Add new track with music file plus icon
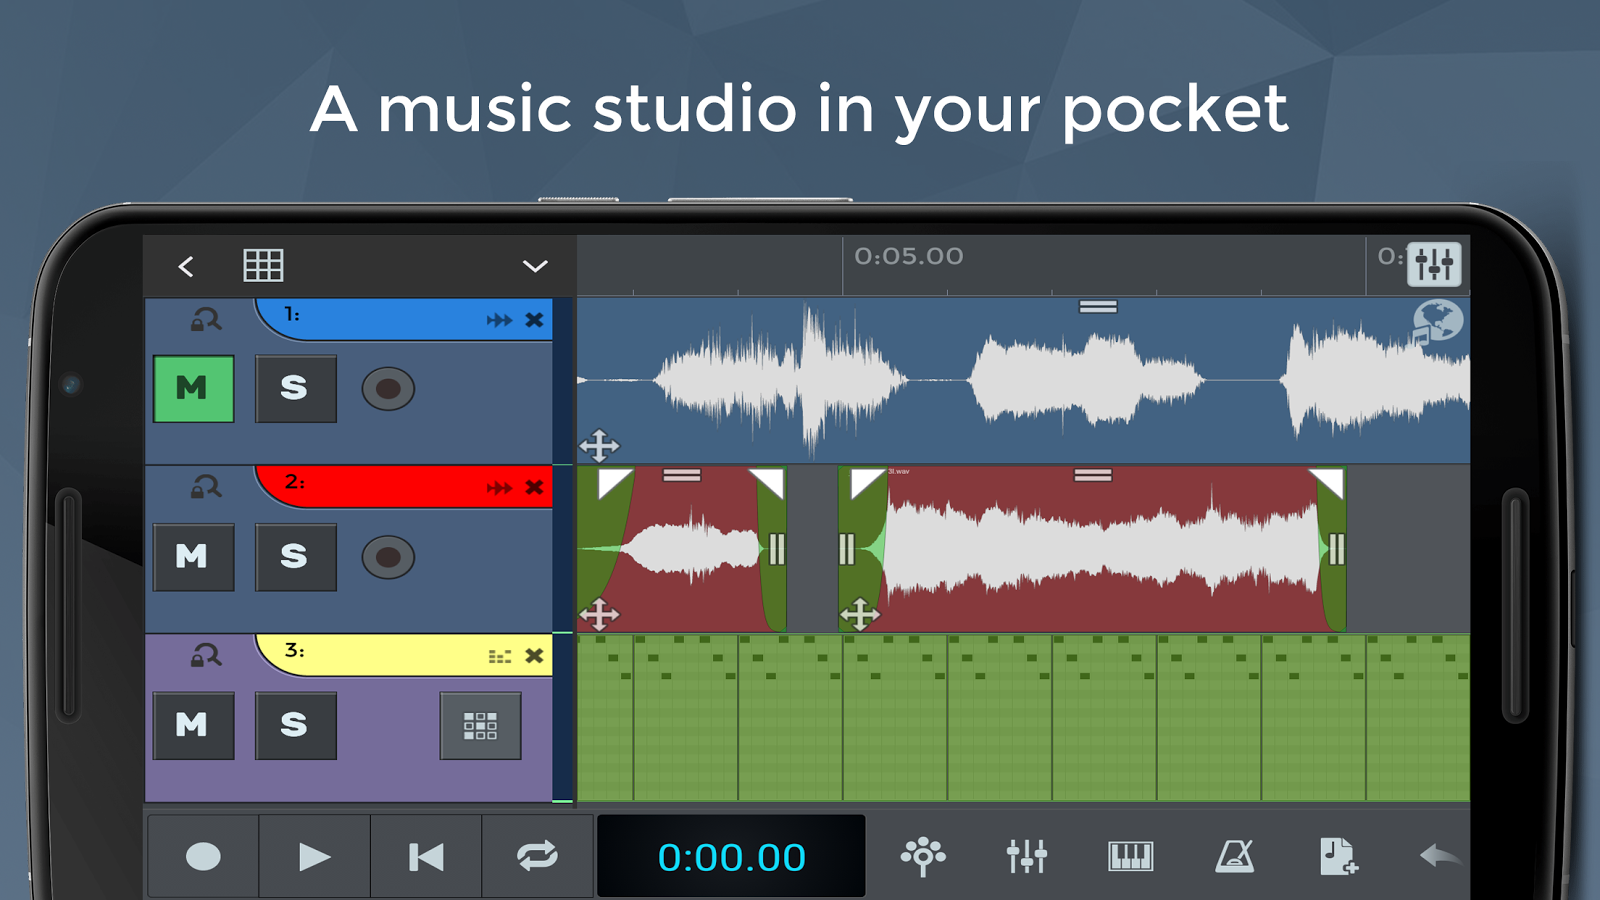This screenshot has height=900, width=1600. click(1338, 857)
